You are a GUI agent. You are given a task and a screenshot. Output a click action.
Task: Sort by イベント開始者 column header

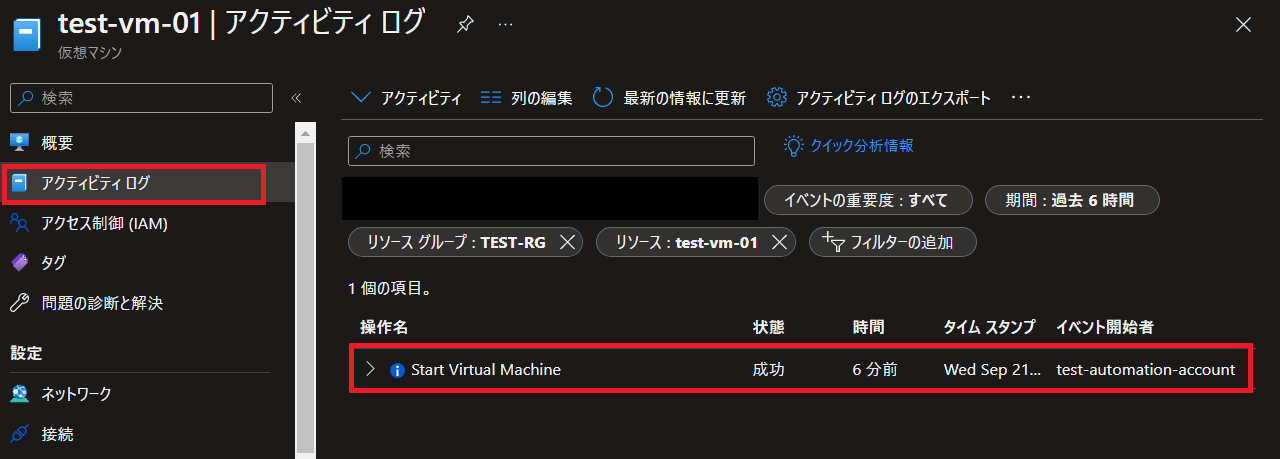(1105, 327)
